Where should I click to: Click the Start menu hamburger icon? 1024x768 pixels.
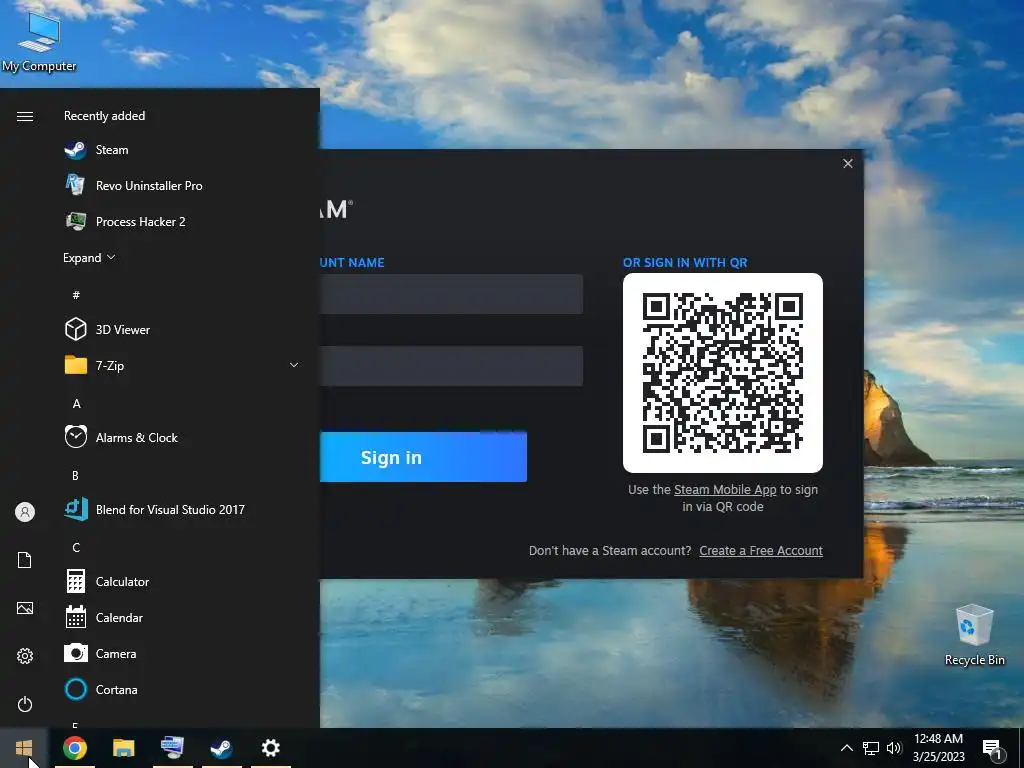[25, 116]
